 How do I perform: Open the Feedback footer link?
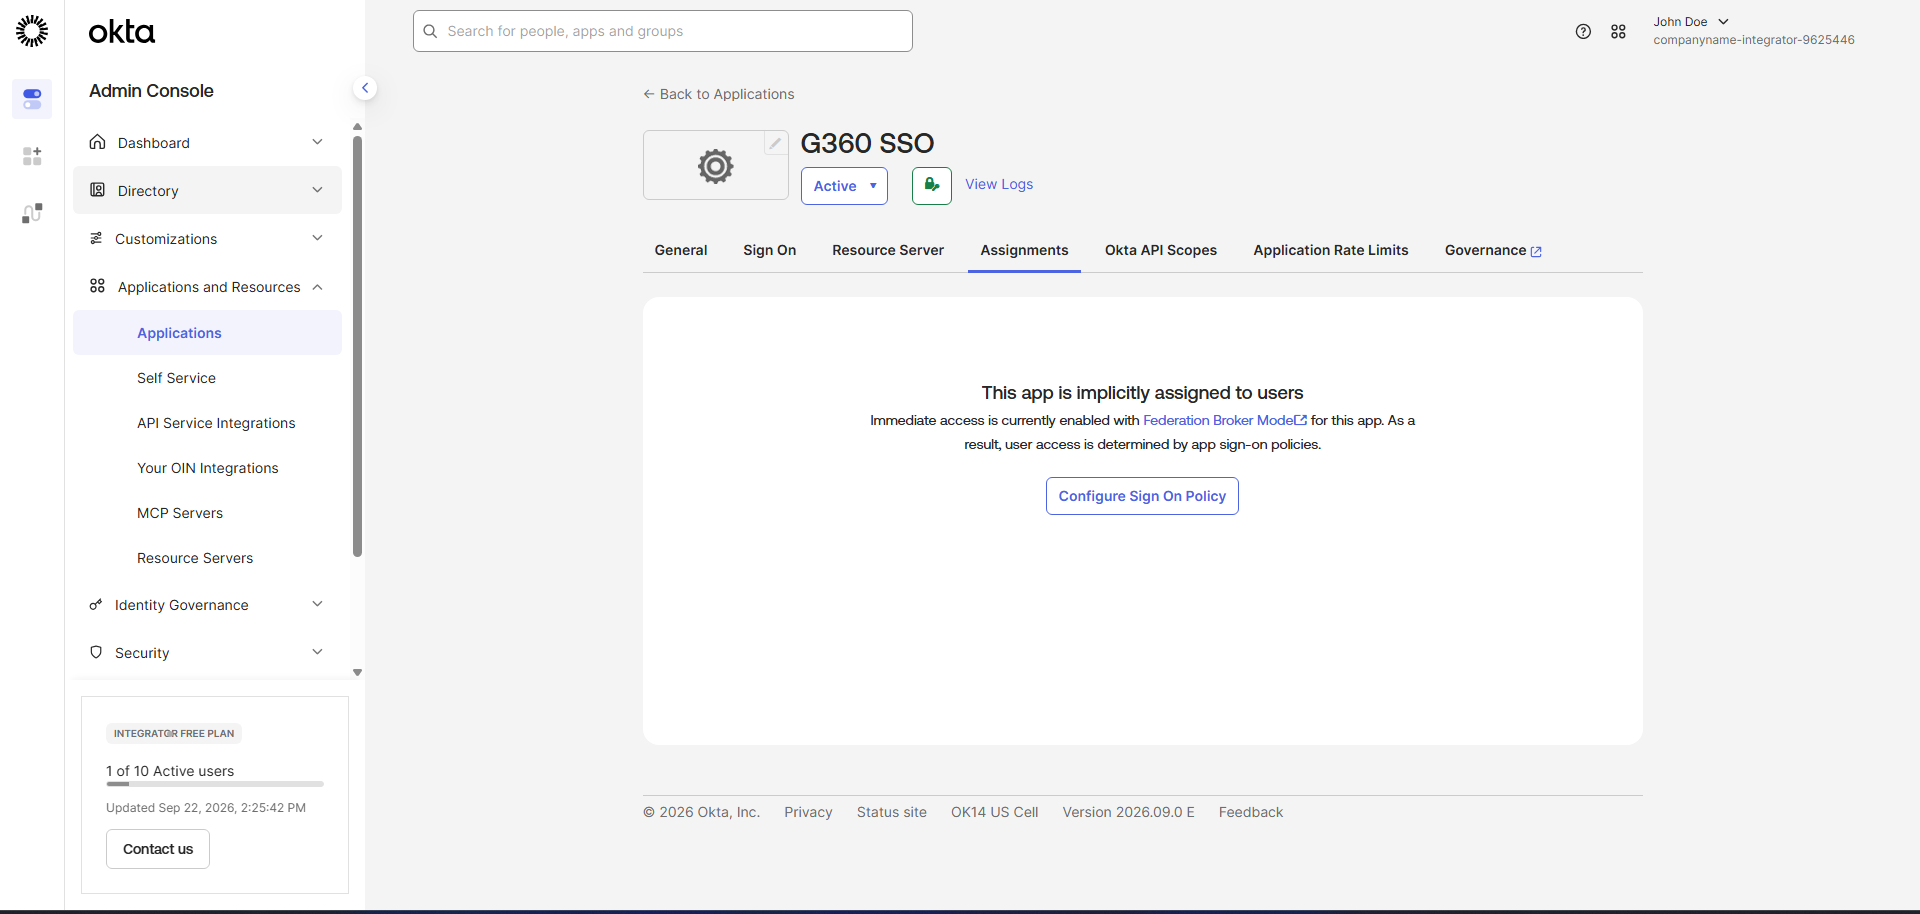point(1251,812)
